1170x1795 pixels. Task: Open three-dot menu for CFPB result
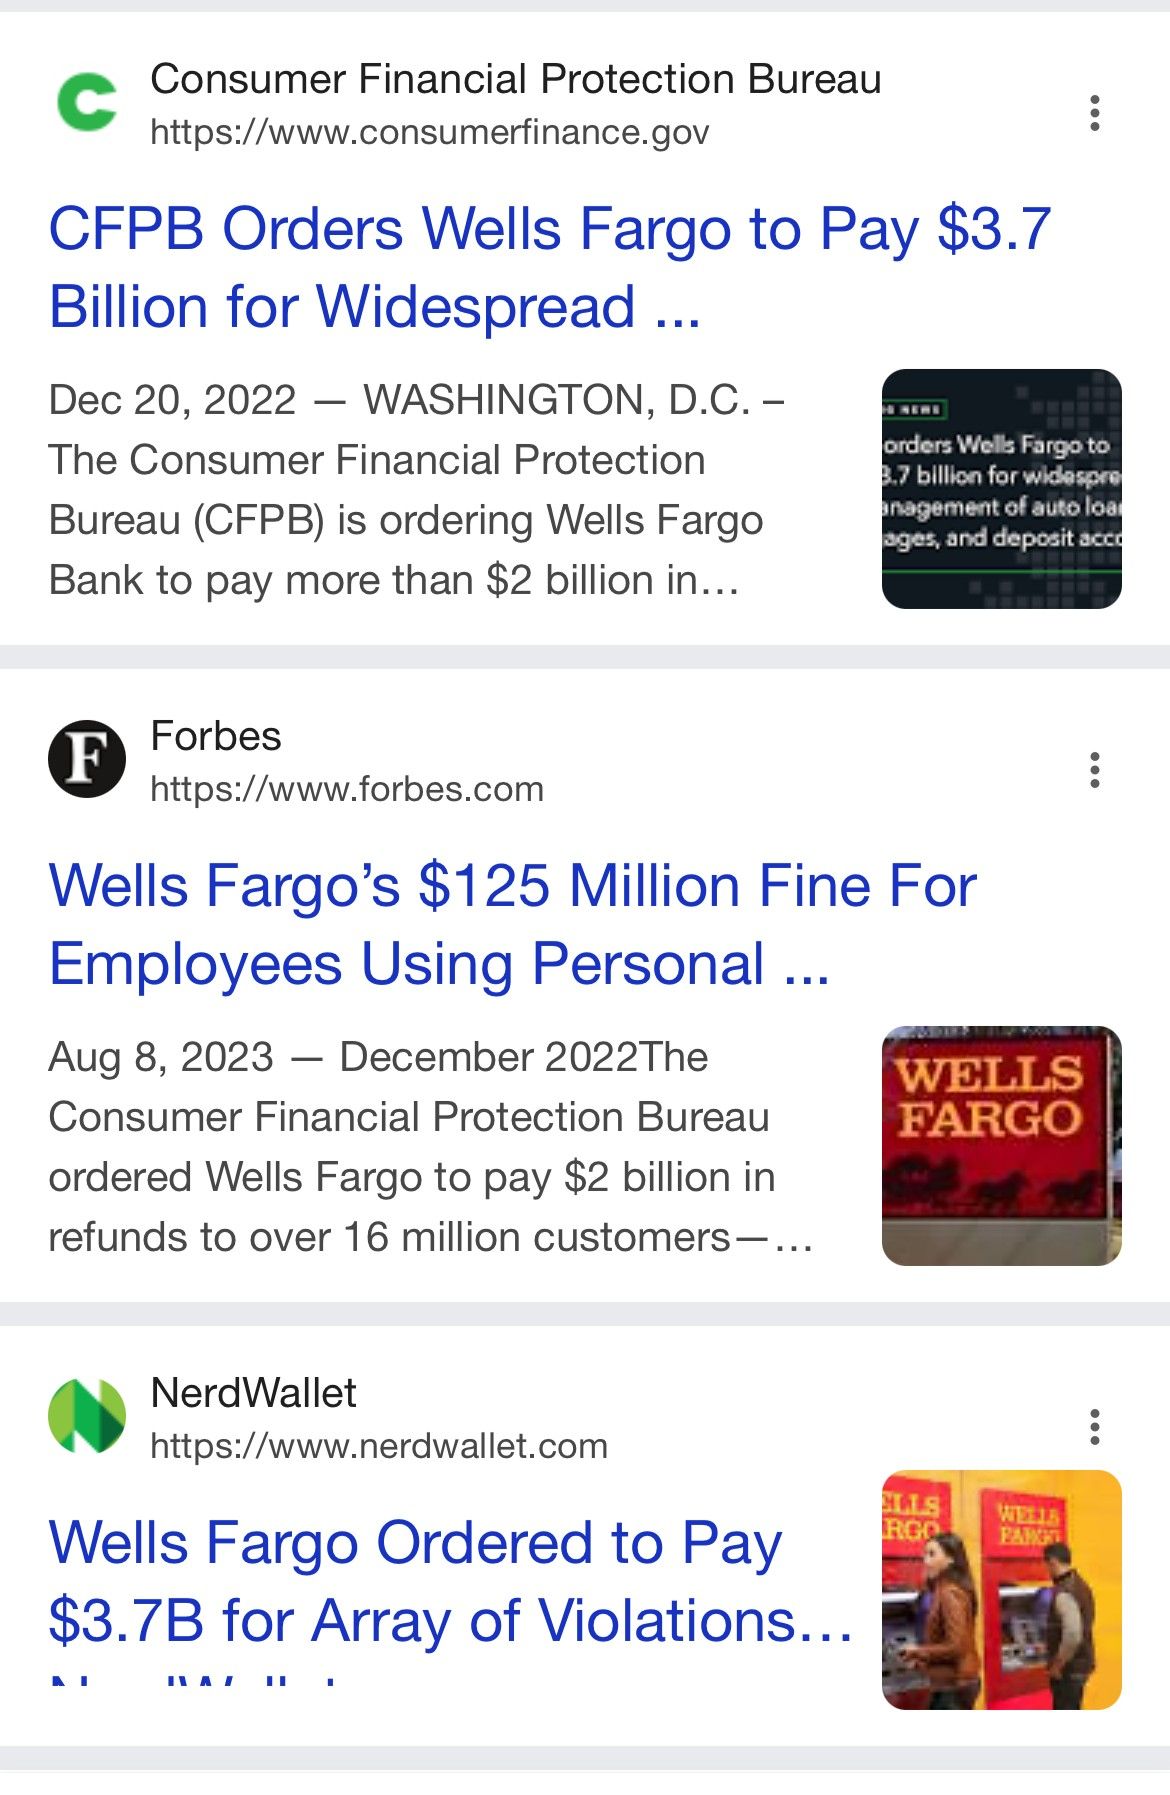(x=1095, y=113)
